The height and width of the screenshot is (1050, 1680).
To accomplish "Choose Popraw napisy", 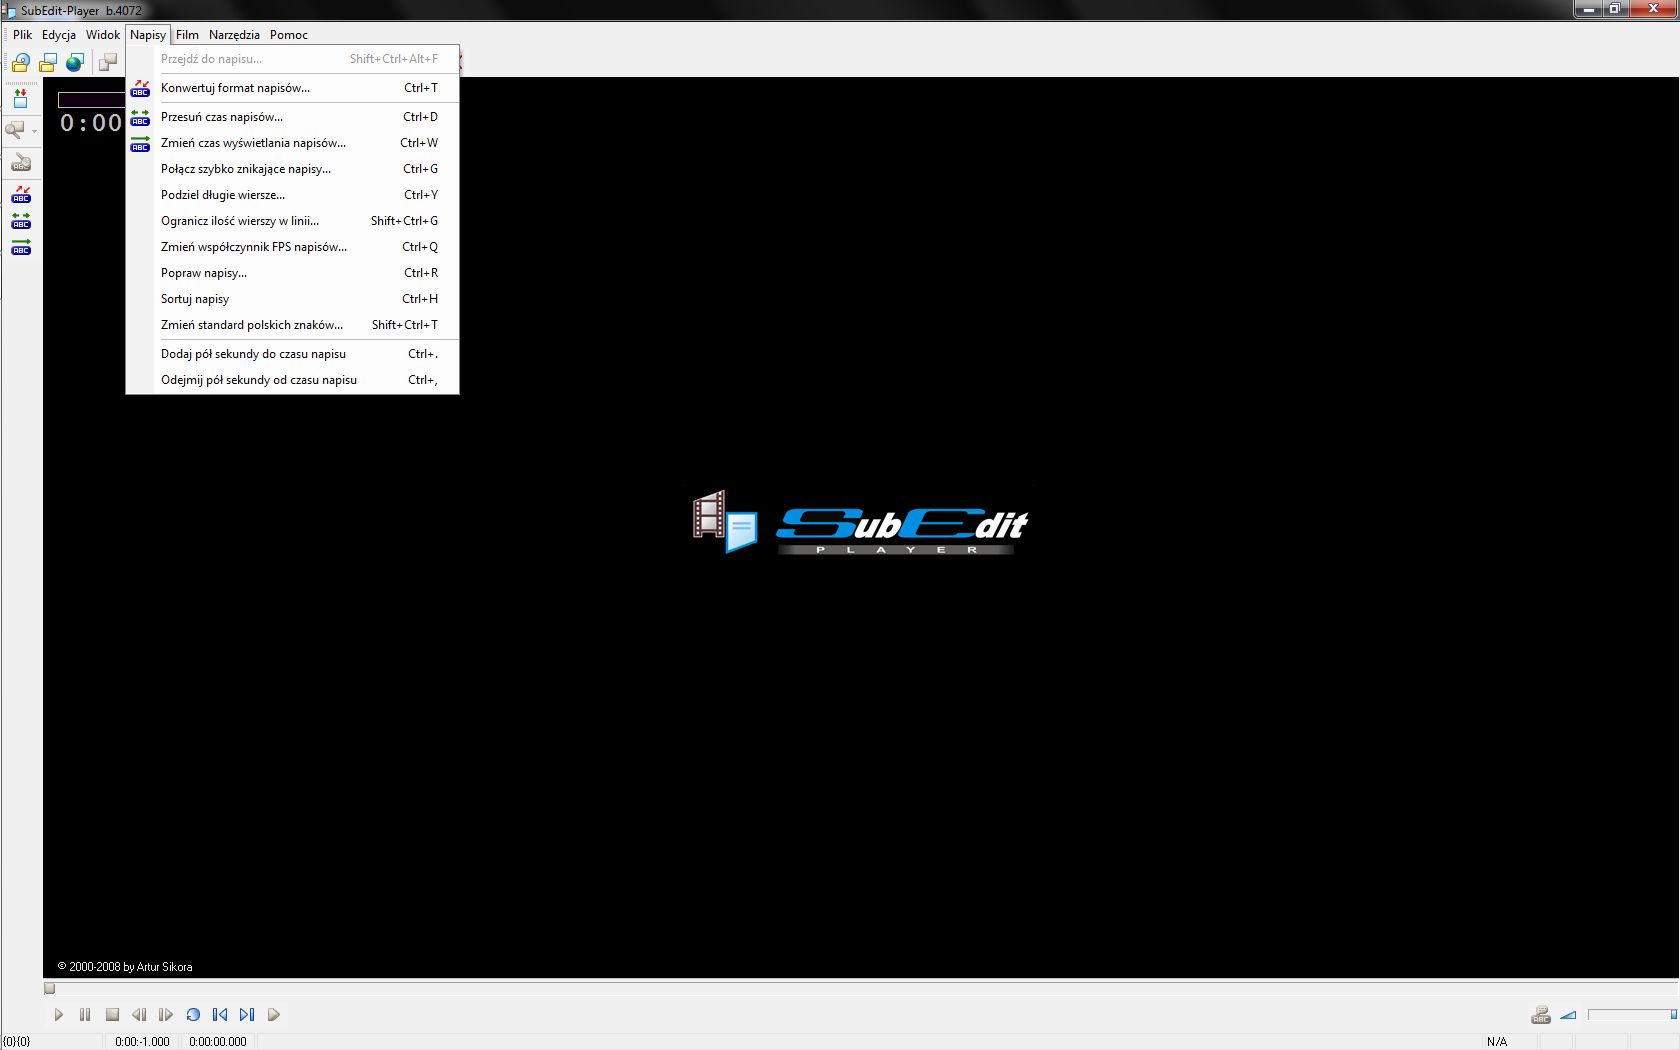I will tap(292, 273).
